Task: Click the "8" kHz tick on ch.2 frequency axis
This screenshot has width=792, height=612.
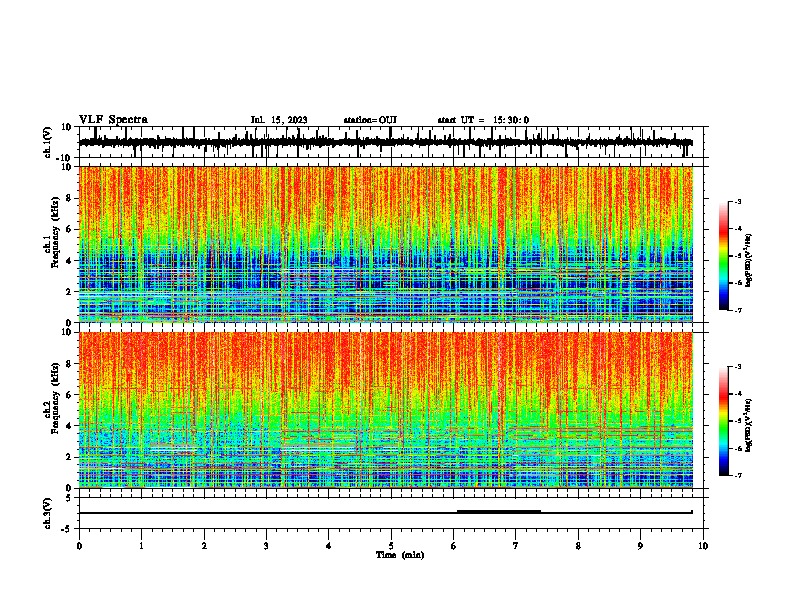Action: pos(69,364)
